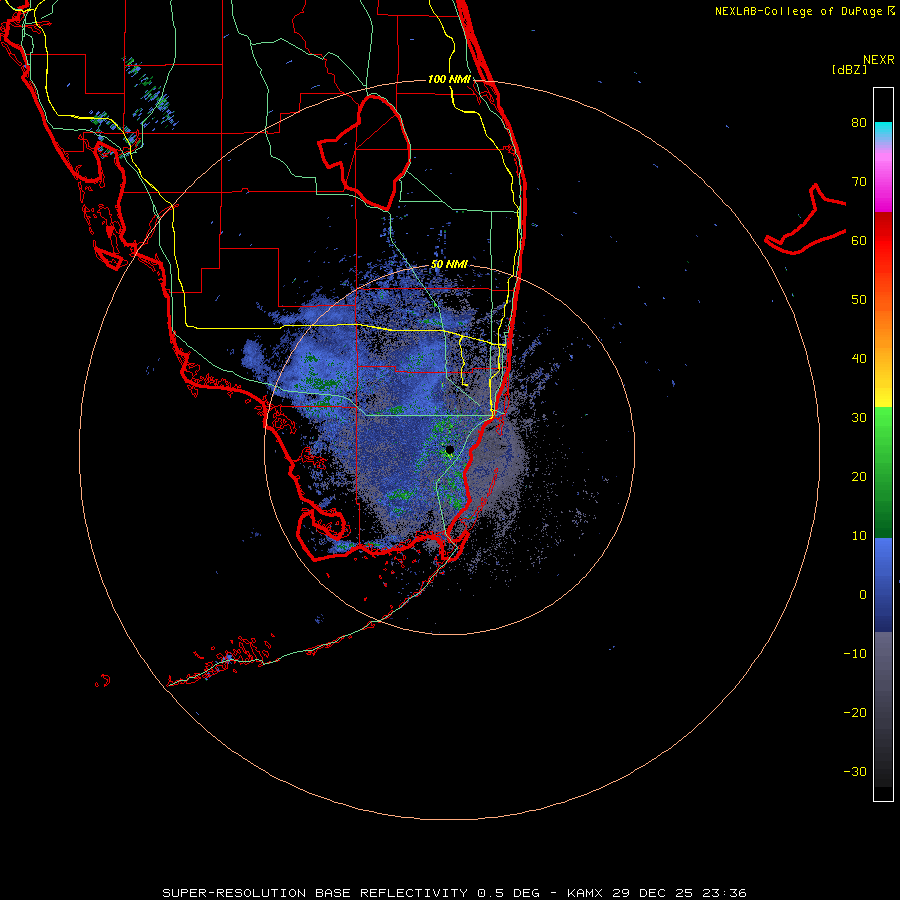900x900 pixels.
Task: Click the 40 value on dBZ scale
Action: [859, 359]
